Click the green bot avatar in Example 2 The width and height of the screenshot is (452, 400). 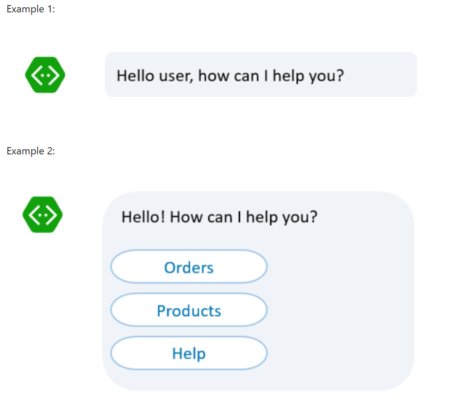click(42, 215)
